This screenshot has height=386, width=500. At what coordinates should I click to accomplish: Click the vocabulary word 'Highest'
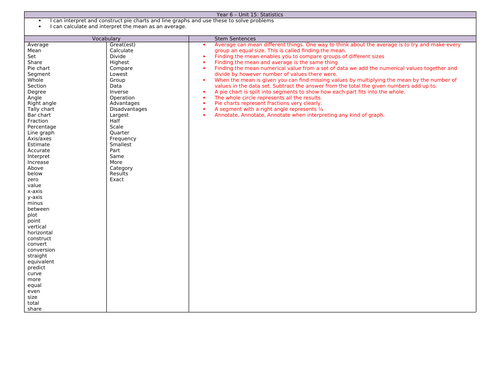(119, 62)
